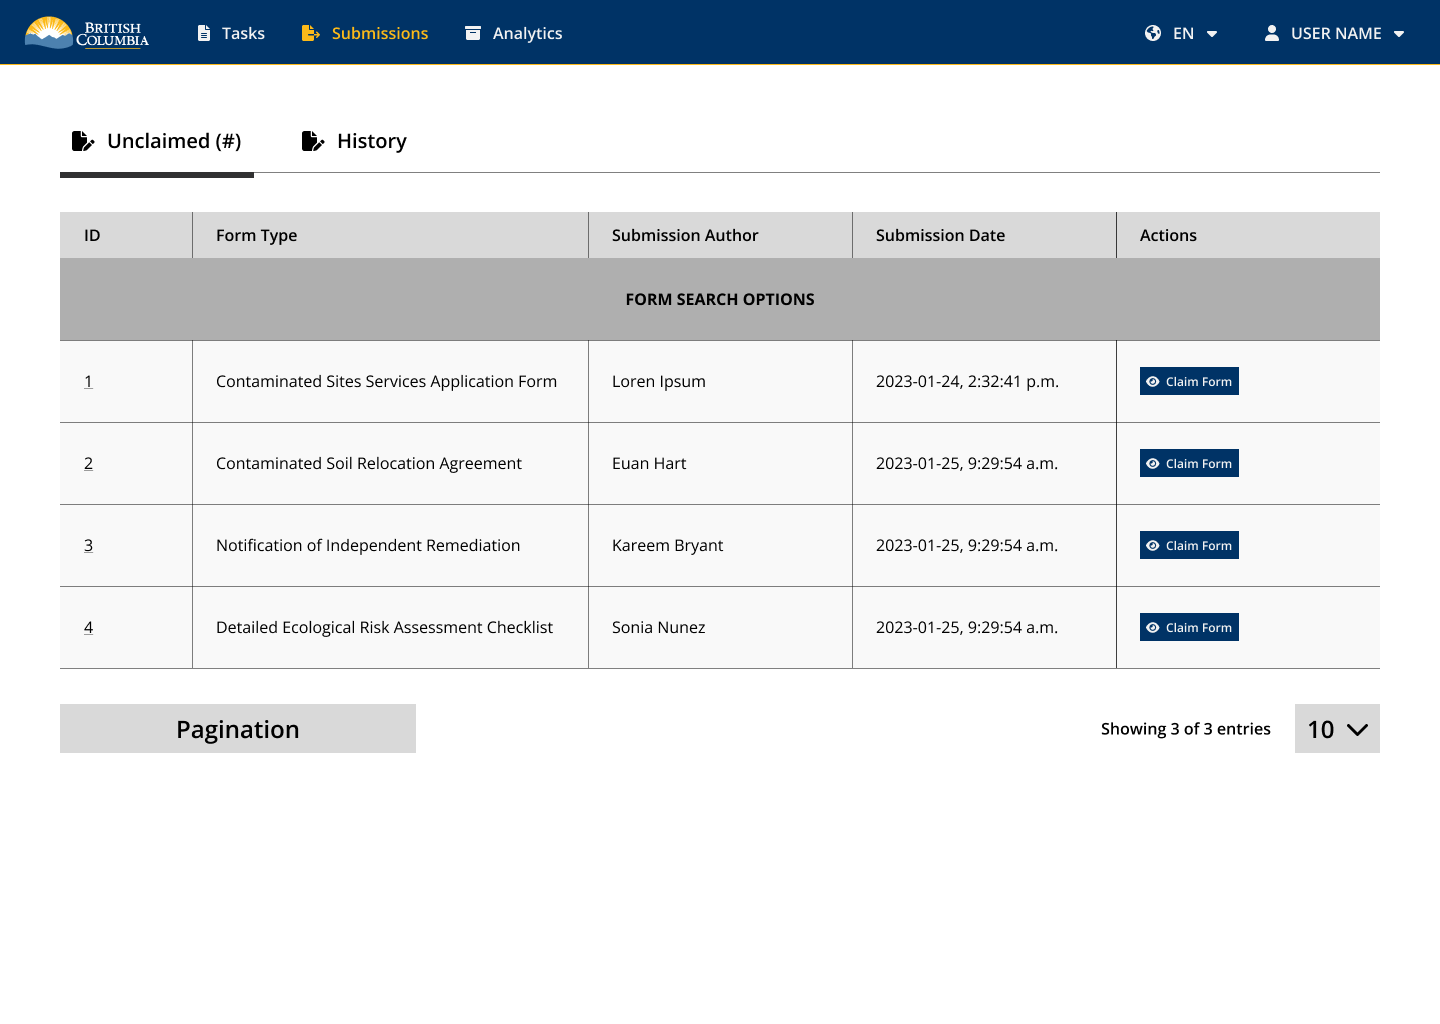Open the USER NAME dropdown arrow
This screenshot has width=1440, height=1024.
[1399, 34]
